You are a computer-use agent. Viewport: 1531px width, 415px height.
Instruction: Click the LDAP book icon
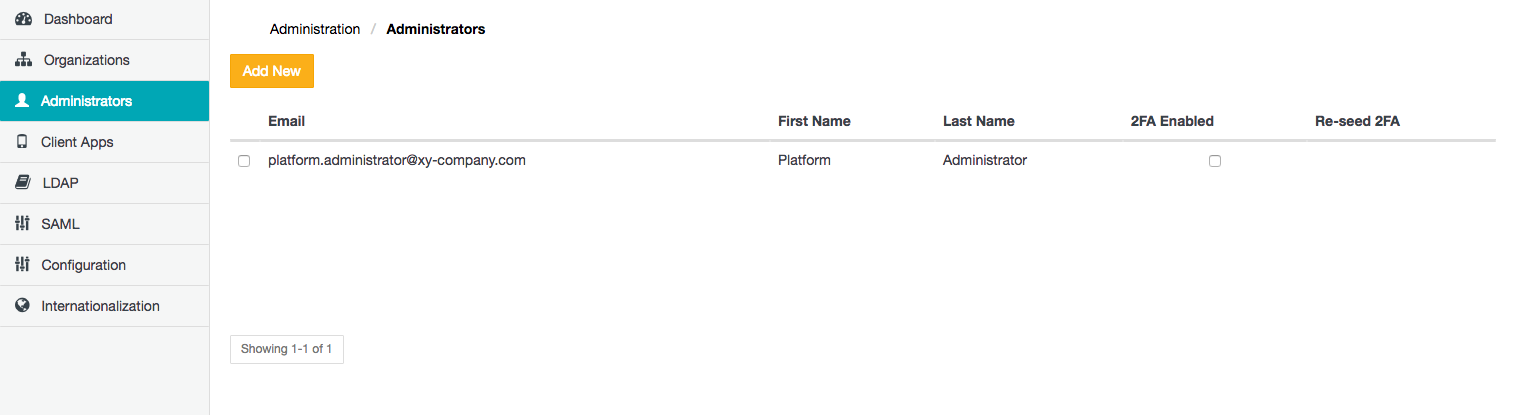(22, 183)
